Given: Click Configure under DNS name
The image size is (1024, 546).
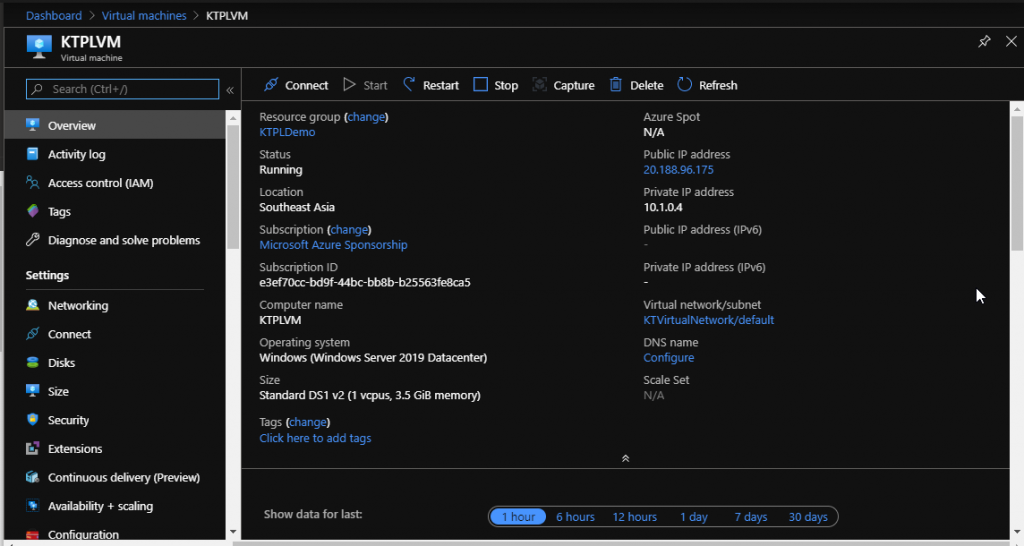Looking at the screenshot, I should [x=668, y=358].
